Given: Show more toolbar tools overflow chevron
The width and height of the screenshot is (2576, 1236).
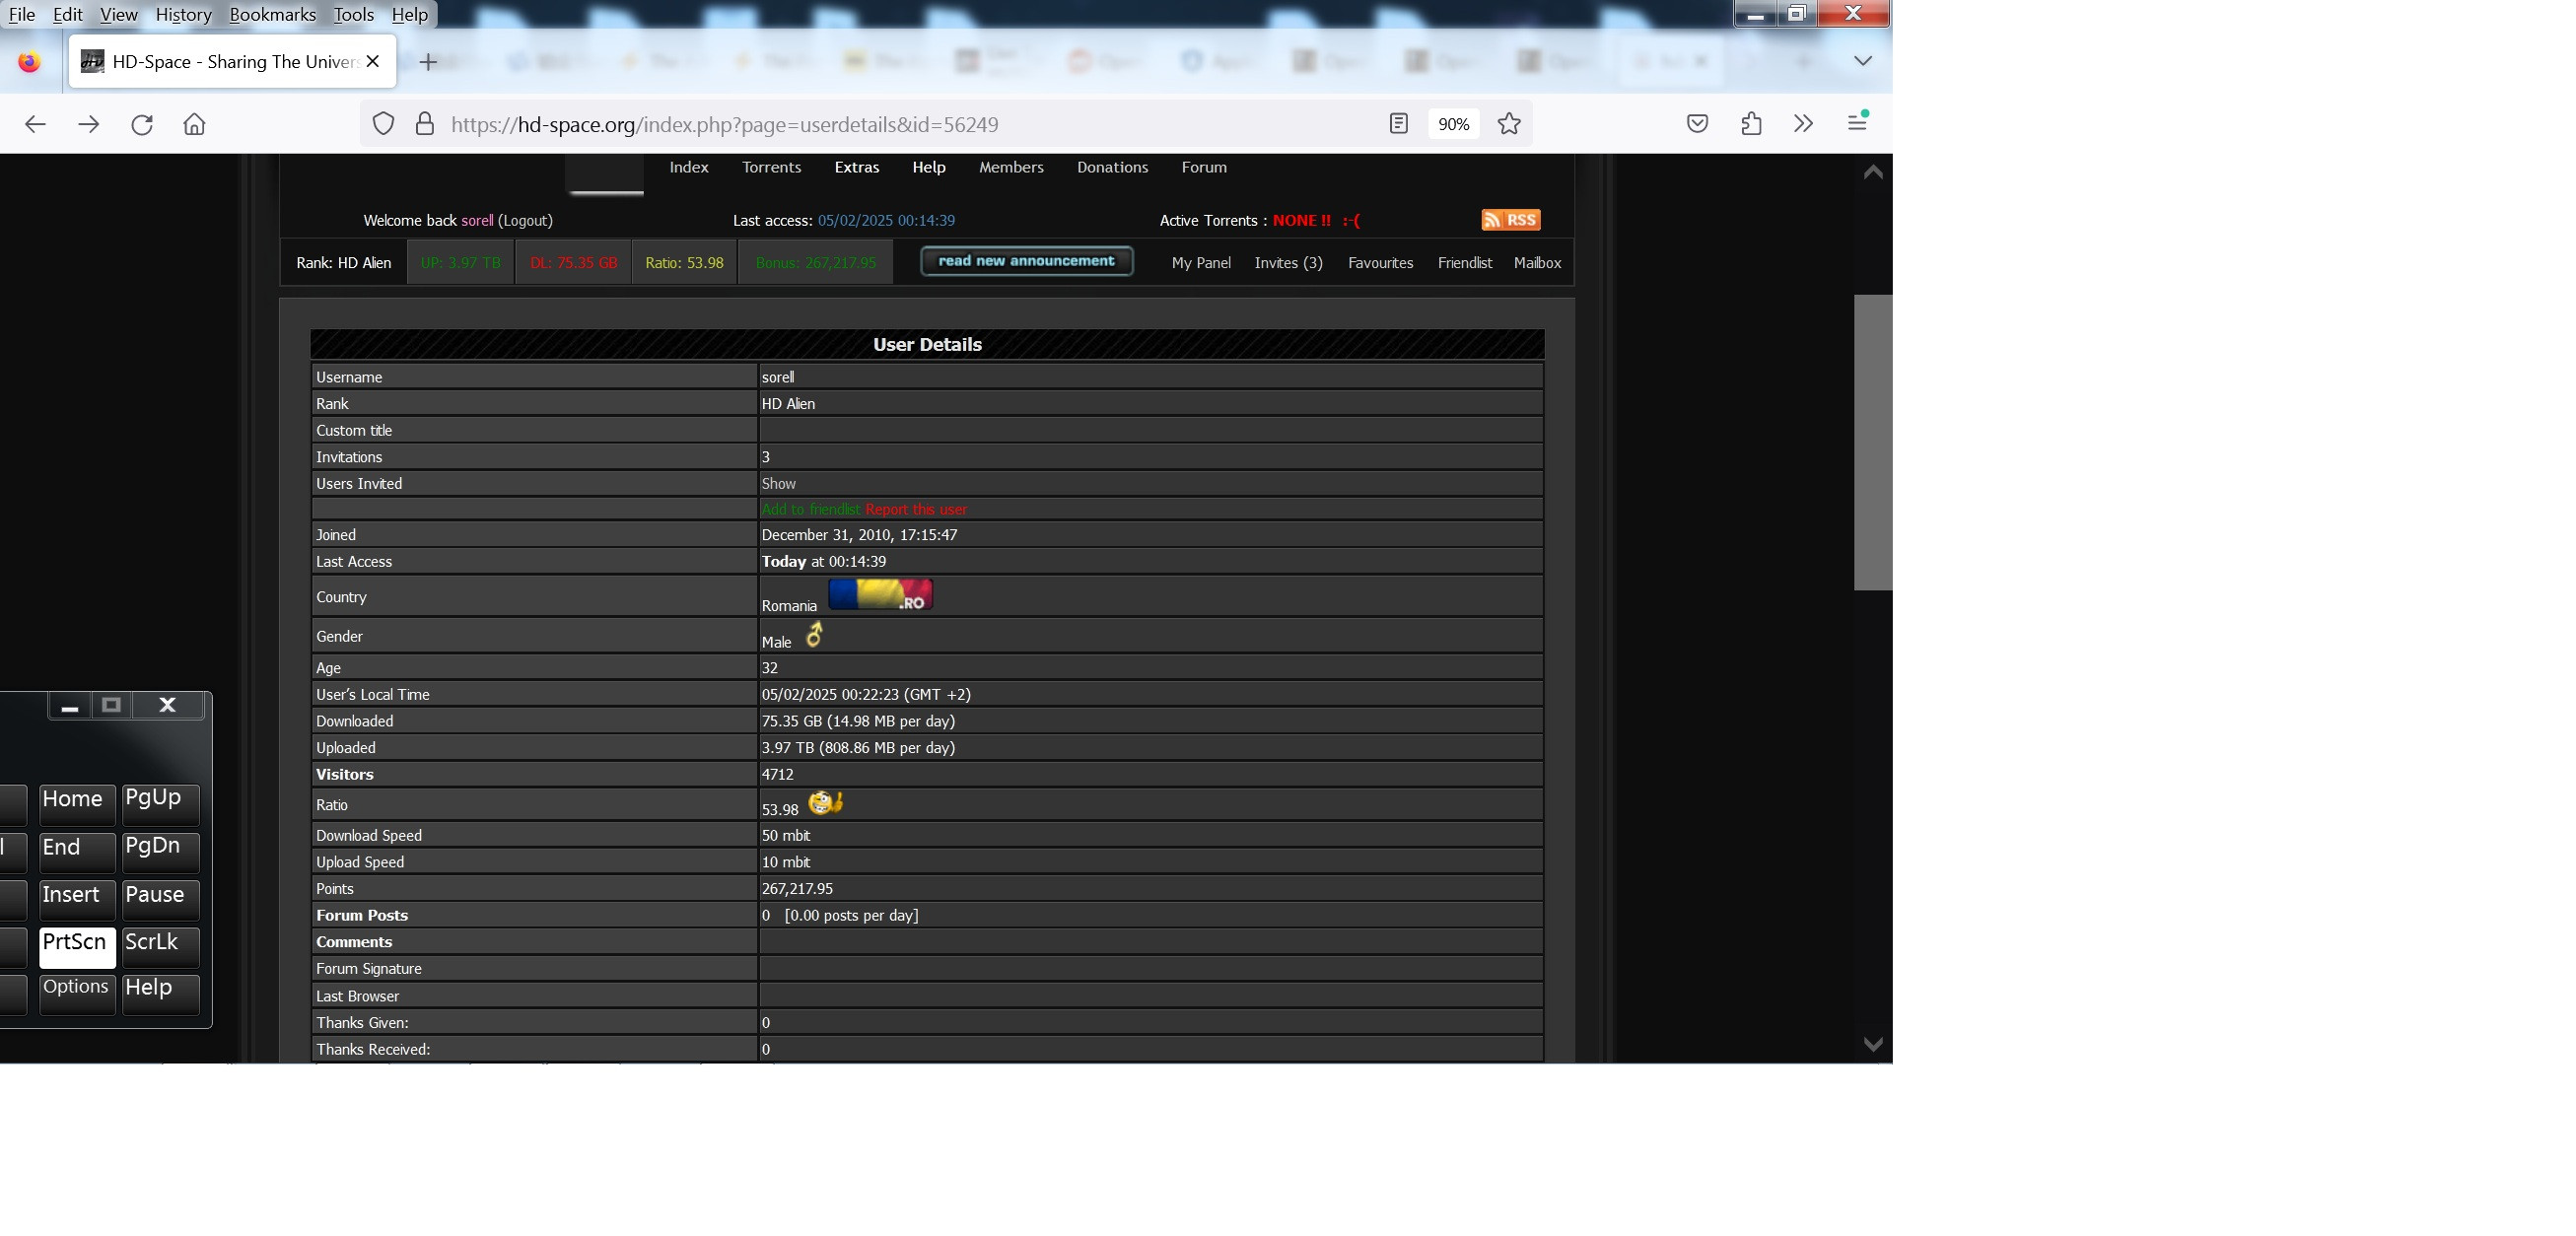Looking at the screenshot, I should point(1803,124).
